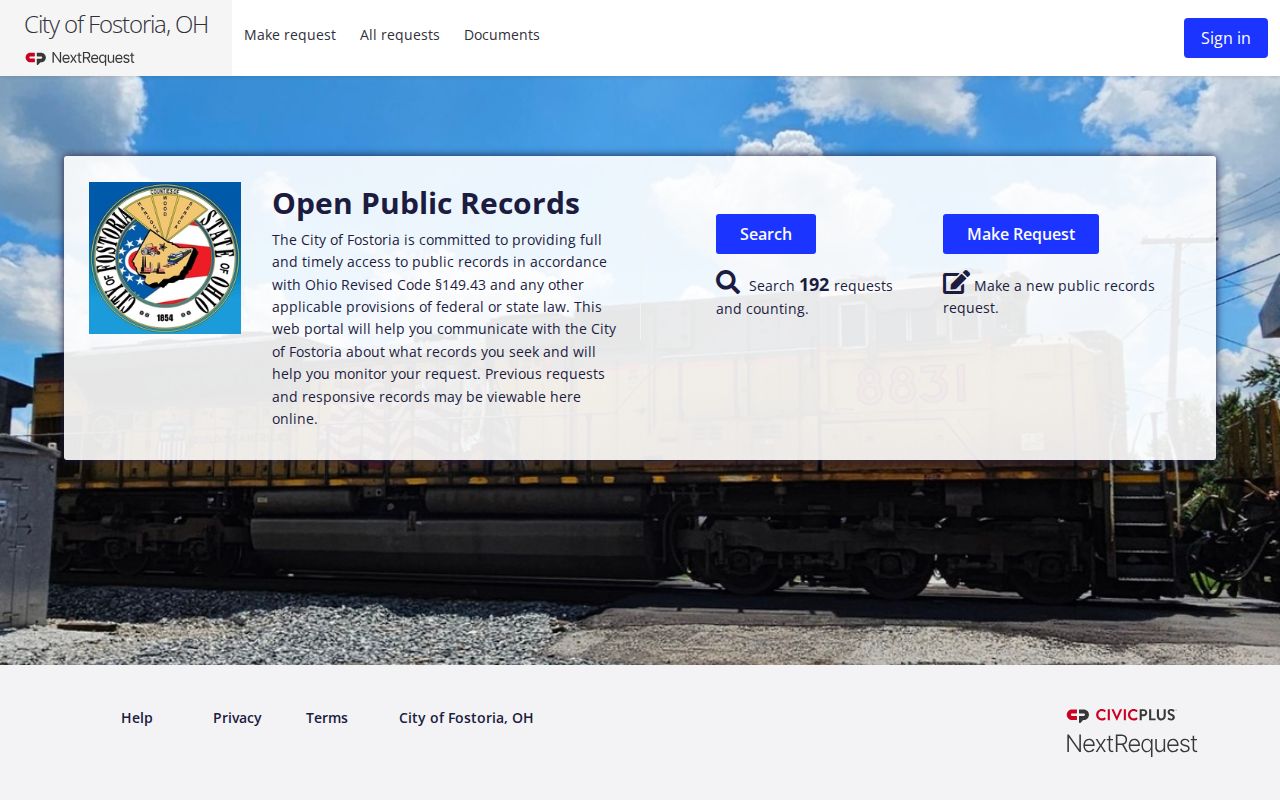
Task: Open the Help footer link
Action: coord(137,718)
